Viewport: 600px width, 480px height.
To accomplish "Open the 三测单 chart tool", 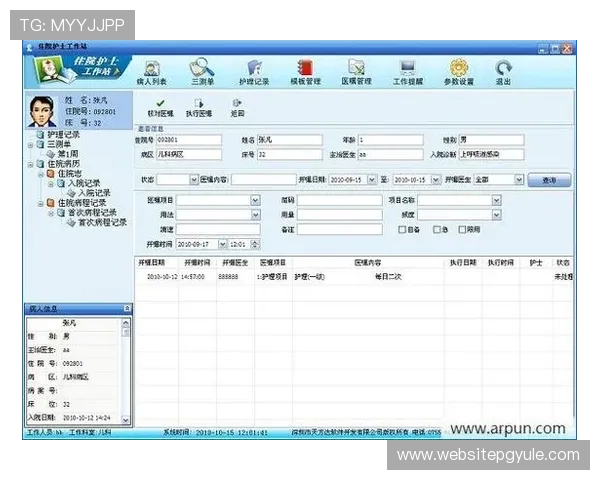I will point(202,72).
